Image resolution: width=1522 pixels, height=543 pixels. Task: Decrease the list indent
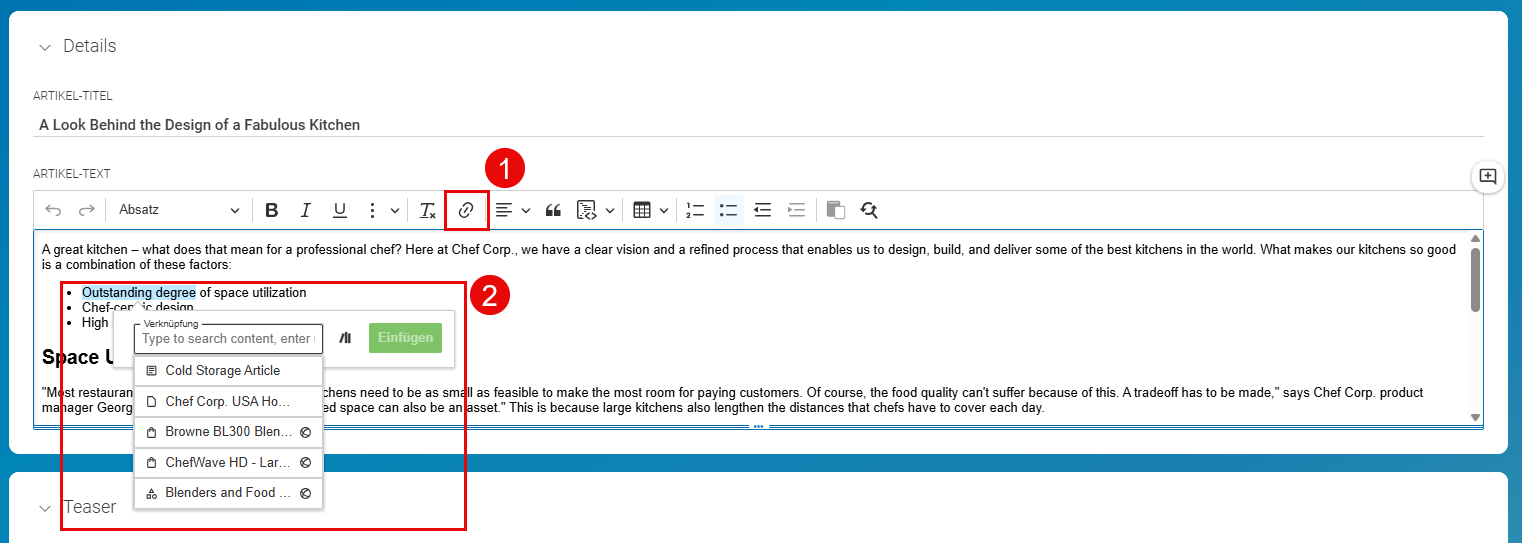(x=763, y=210)
